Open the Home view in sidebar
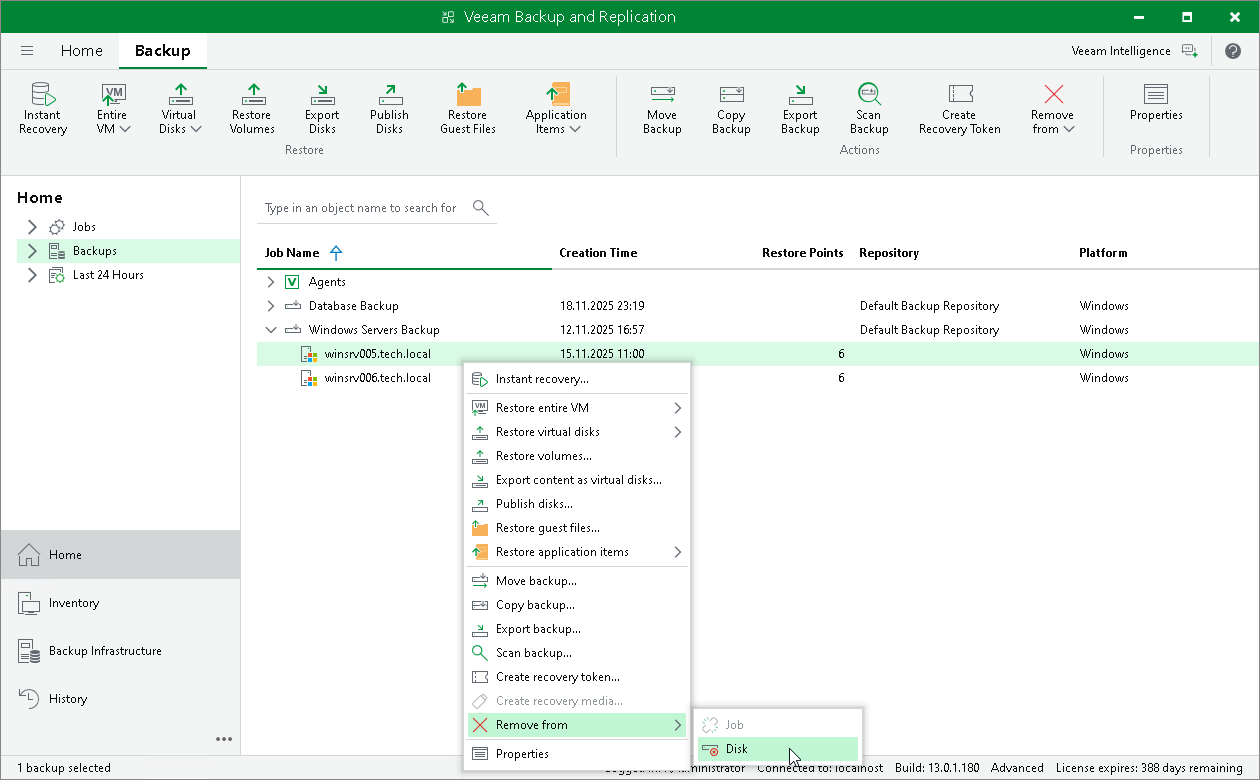This screenshot has height=780, width=1260. tap(120, 555)
